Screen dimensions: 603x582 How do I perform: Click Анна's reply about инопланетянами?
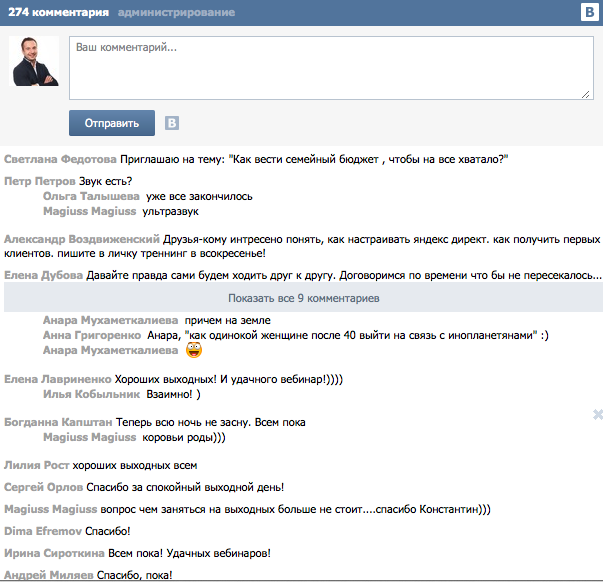point(348,335)
